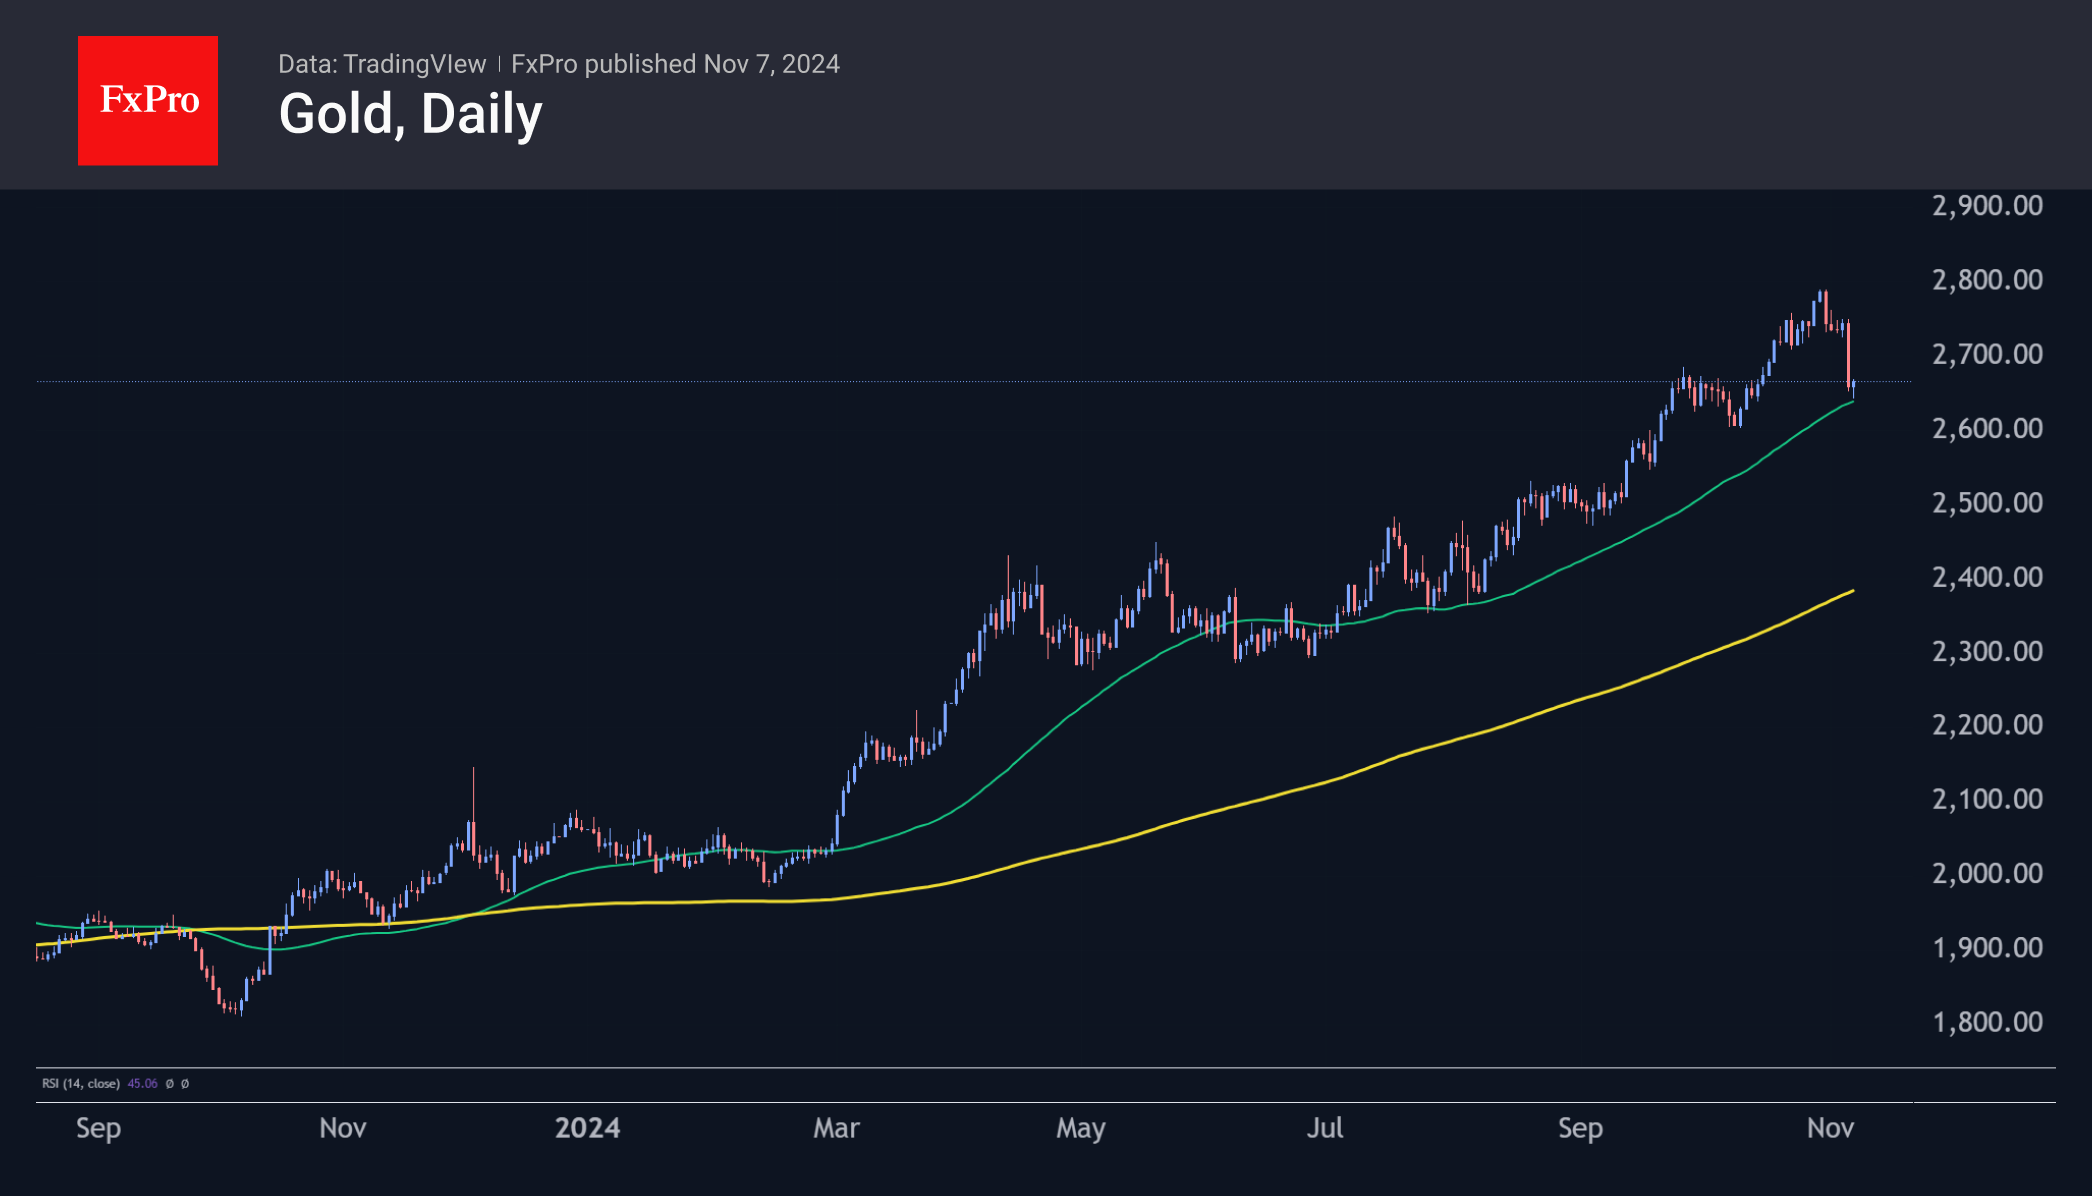The image size is (2092, 1196).
Task: Click the leftmost Sep time axis label
Action: [98, 1128]
